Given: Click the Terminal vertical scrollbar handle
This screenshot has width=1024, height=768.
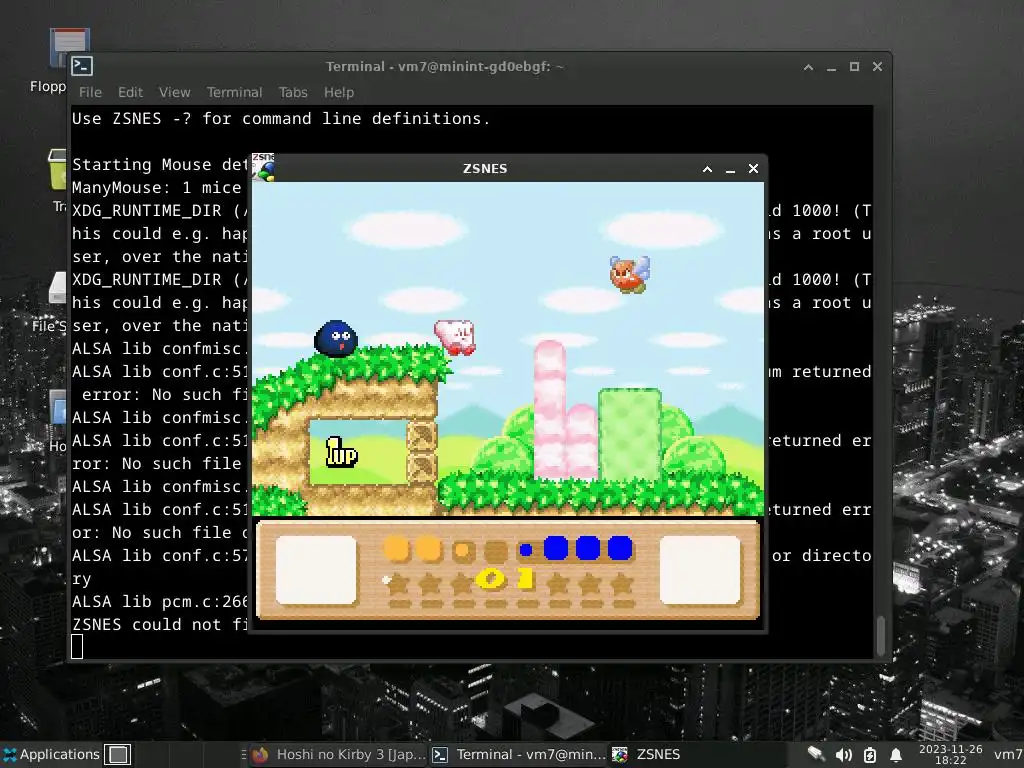Looking at the screenshot, I should (x=880, y=635).
